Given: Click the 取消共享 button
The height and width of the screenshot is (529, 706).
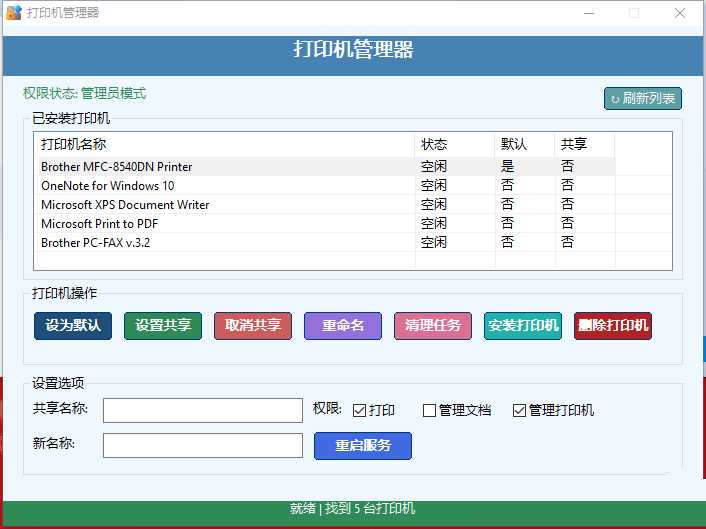Looking at the screenshot, I should point(253,326).
